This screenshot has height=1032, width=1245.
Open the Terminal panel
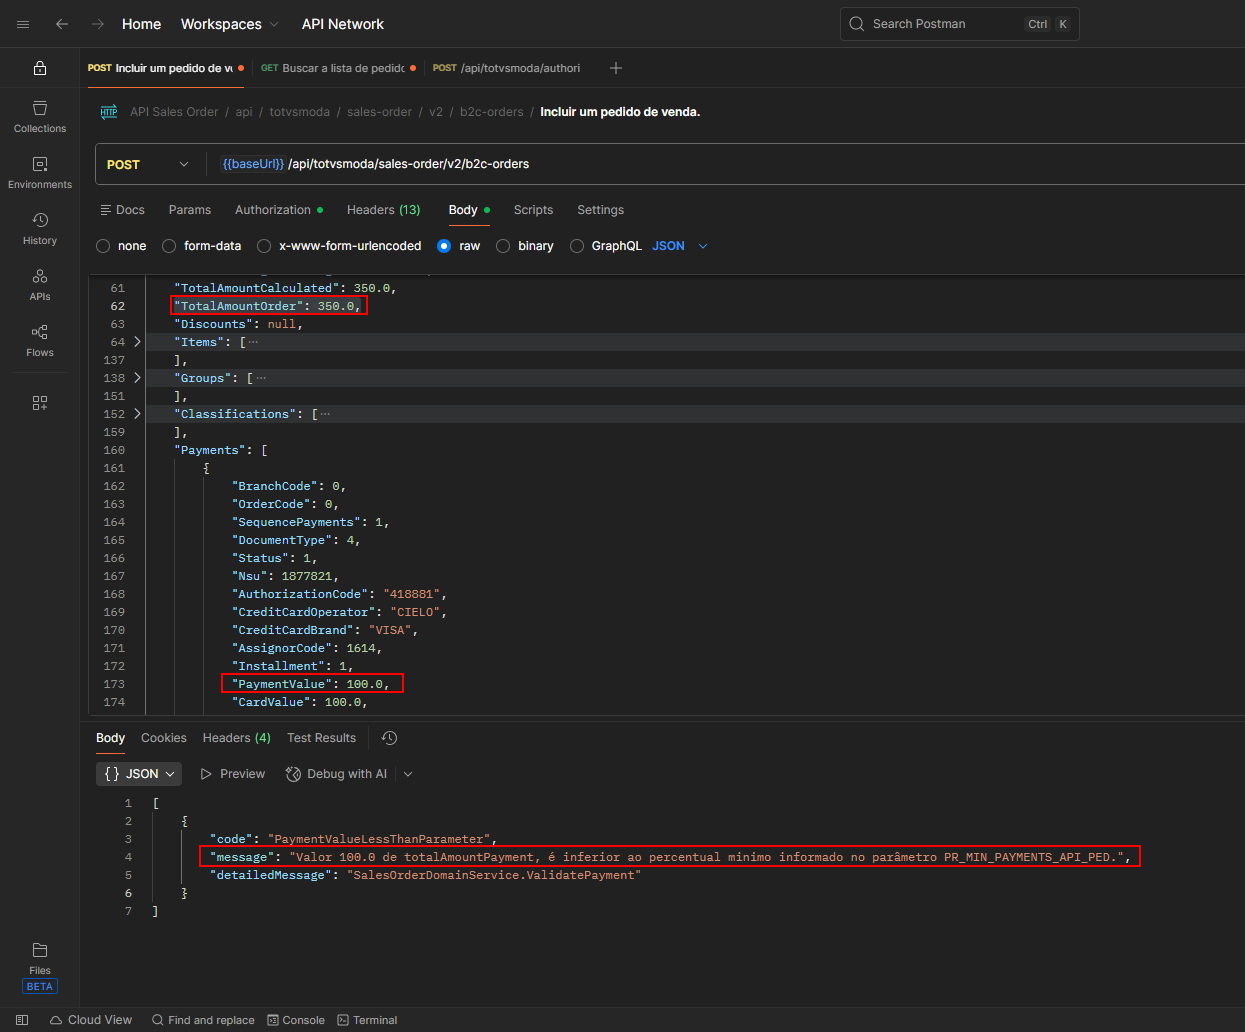[x=367, y=1020]
